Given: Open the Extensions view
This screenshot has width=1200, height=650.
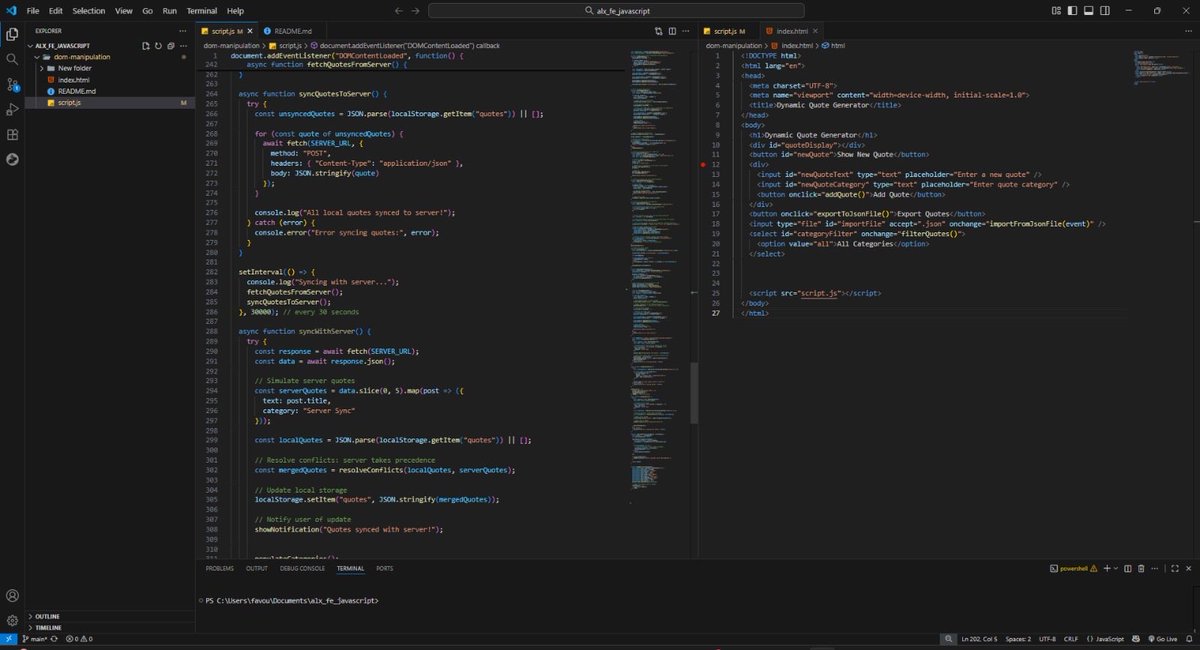Looking at the screenshot, I should 12,134.
